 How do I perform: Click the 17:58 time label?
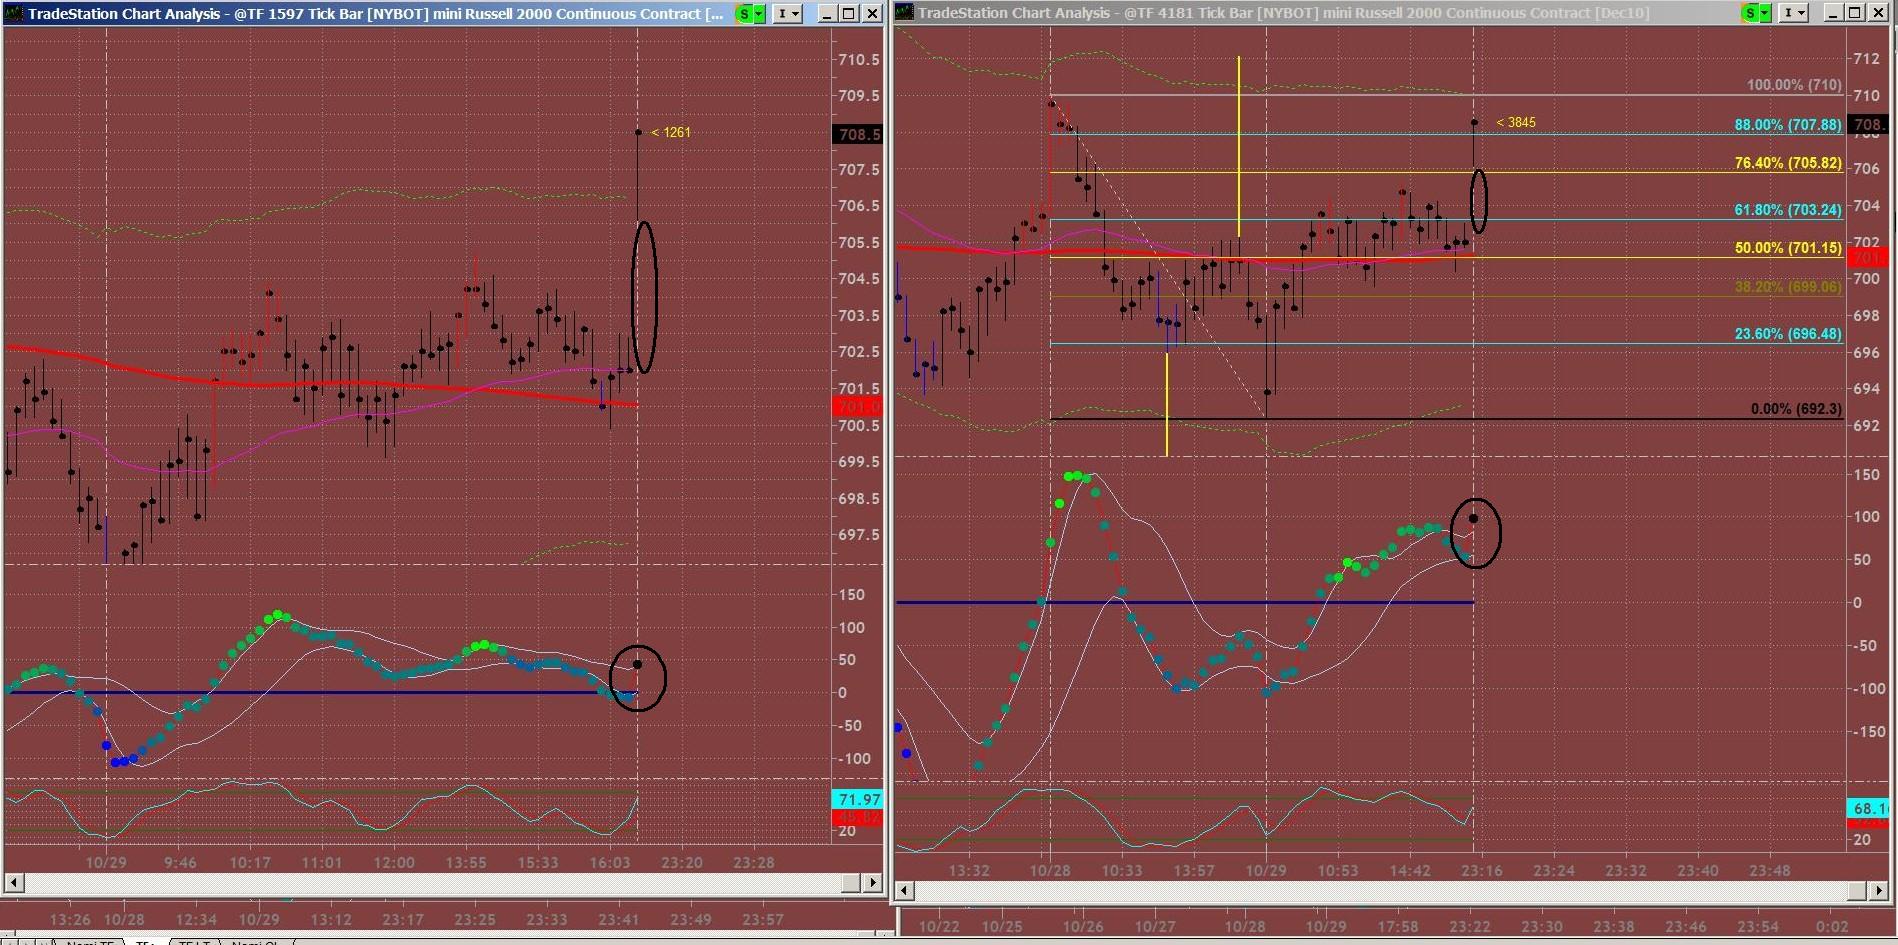pyautogui.click(x=1398, y=926)
